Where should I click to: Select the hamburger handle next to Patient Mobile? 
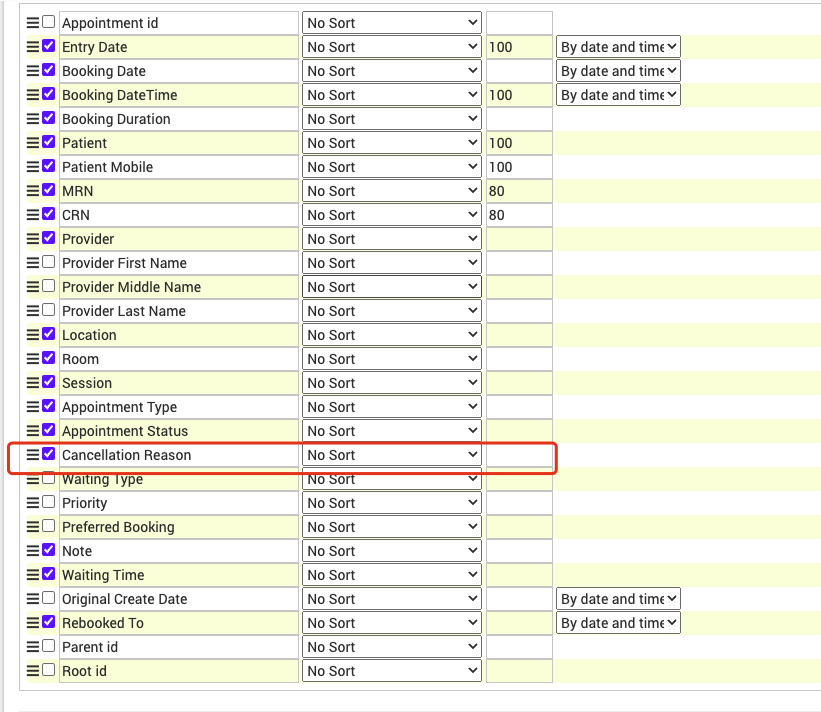click(33, 167)
